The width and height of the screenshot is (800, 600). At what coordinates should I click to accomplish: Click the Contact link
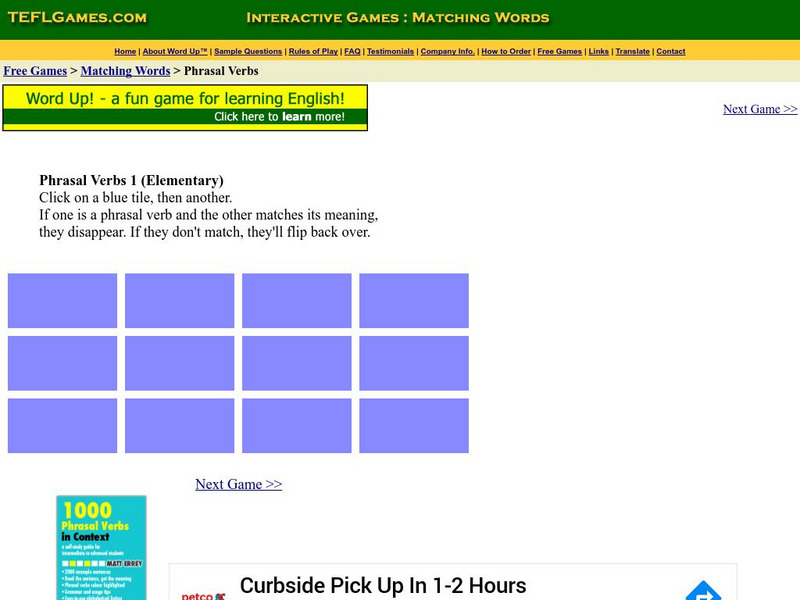click(671, 51)
